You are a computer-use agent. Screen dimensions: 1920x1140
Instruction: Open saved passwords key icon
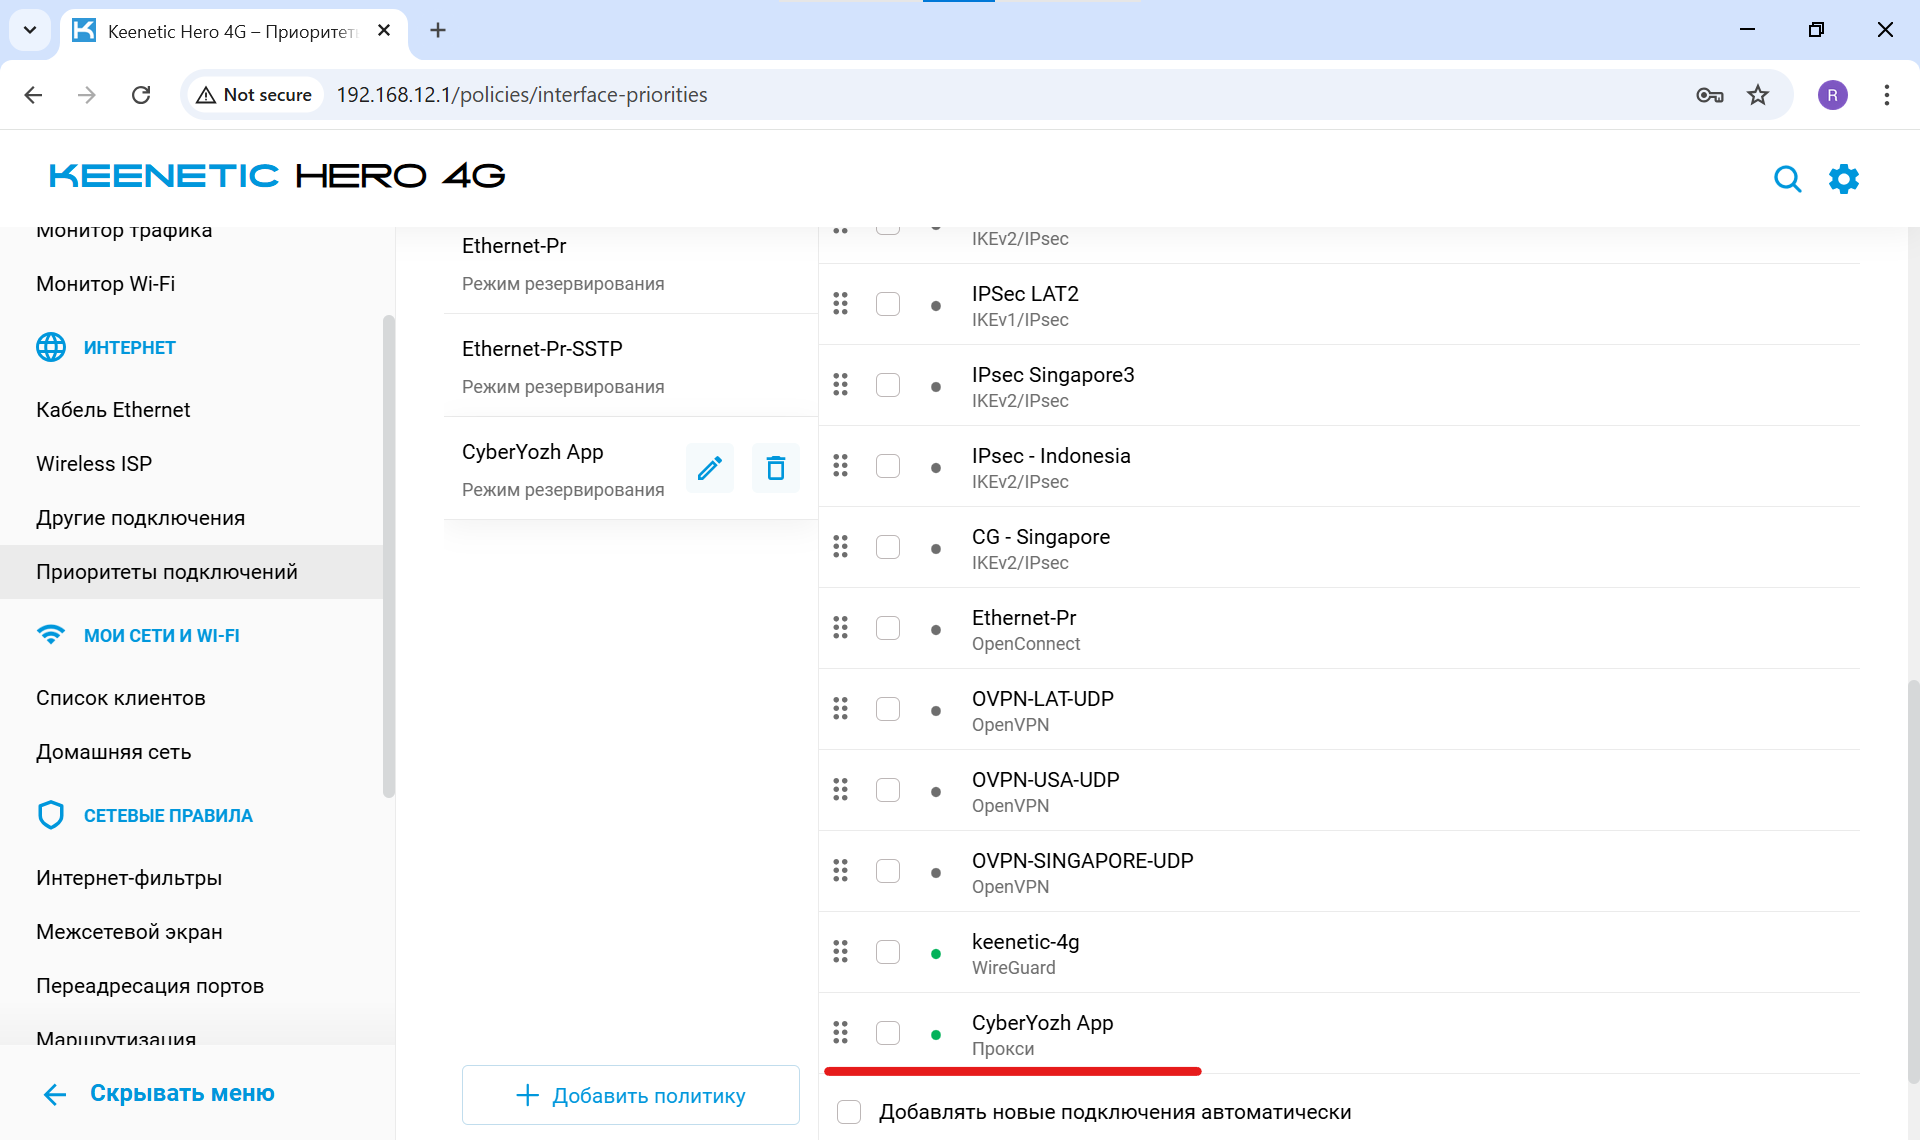[x=1709, y=95]
